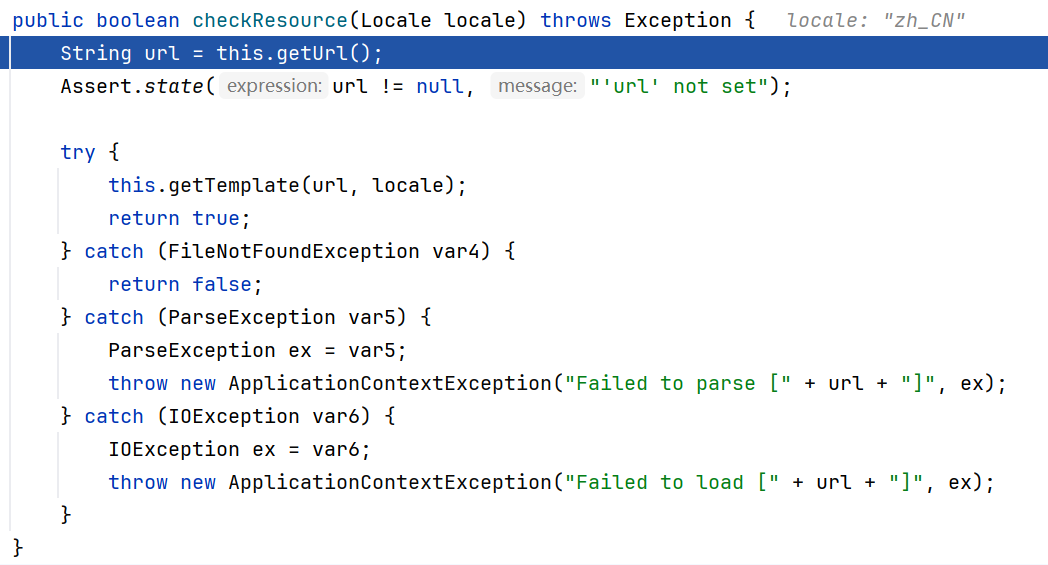Screen dimensions: 1048x565
Task: Click the 'expression:' parameter hint
Action: click(x=274, y=86)
